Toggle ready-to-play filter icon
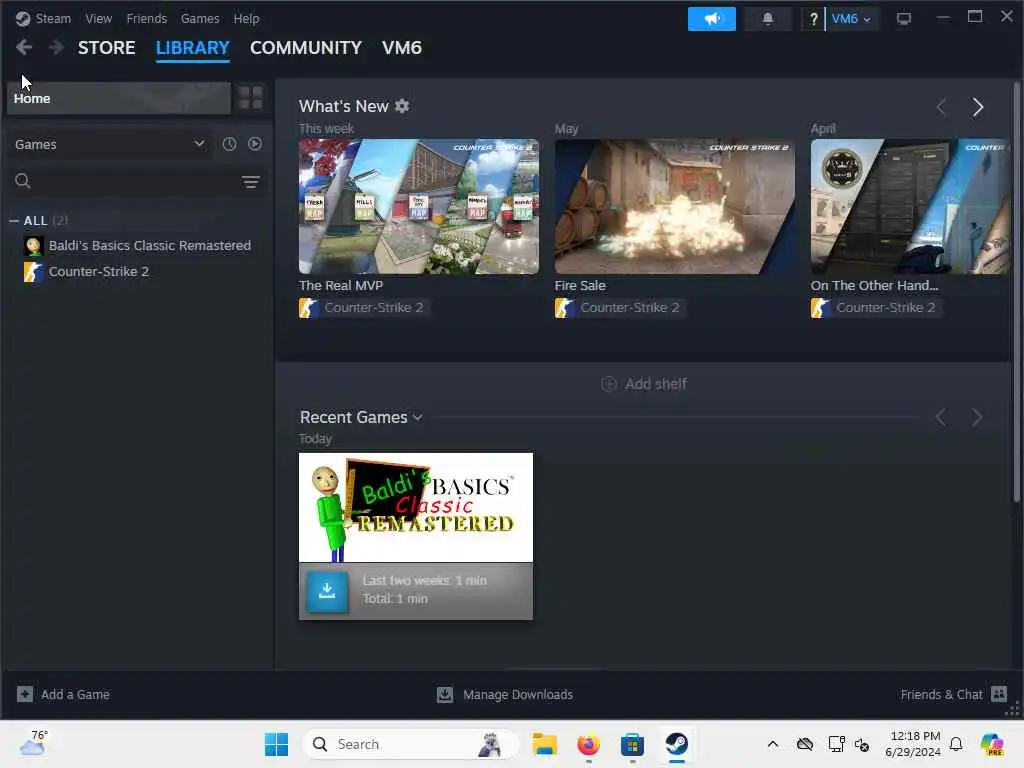Viewport: 1024px width, 768px height. (255, 144)
